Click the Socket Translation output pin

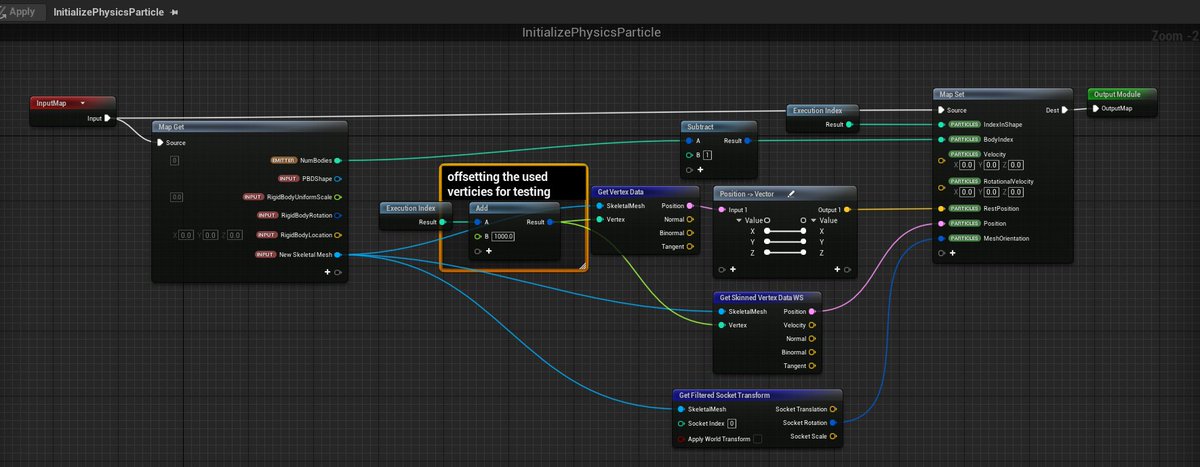coord(834,409)
